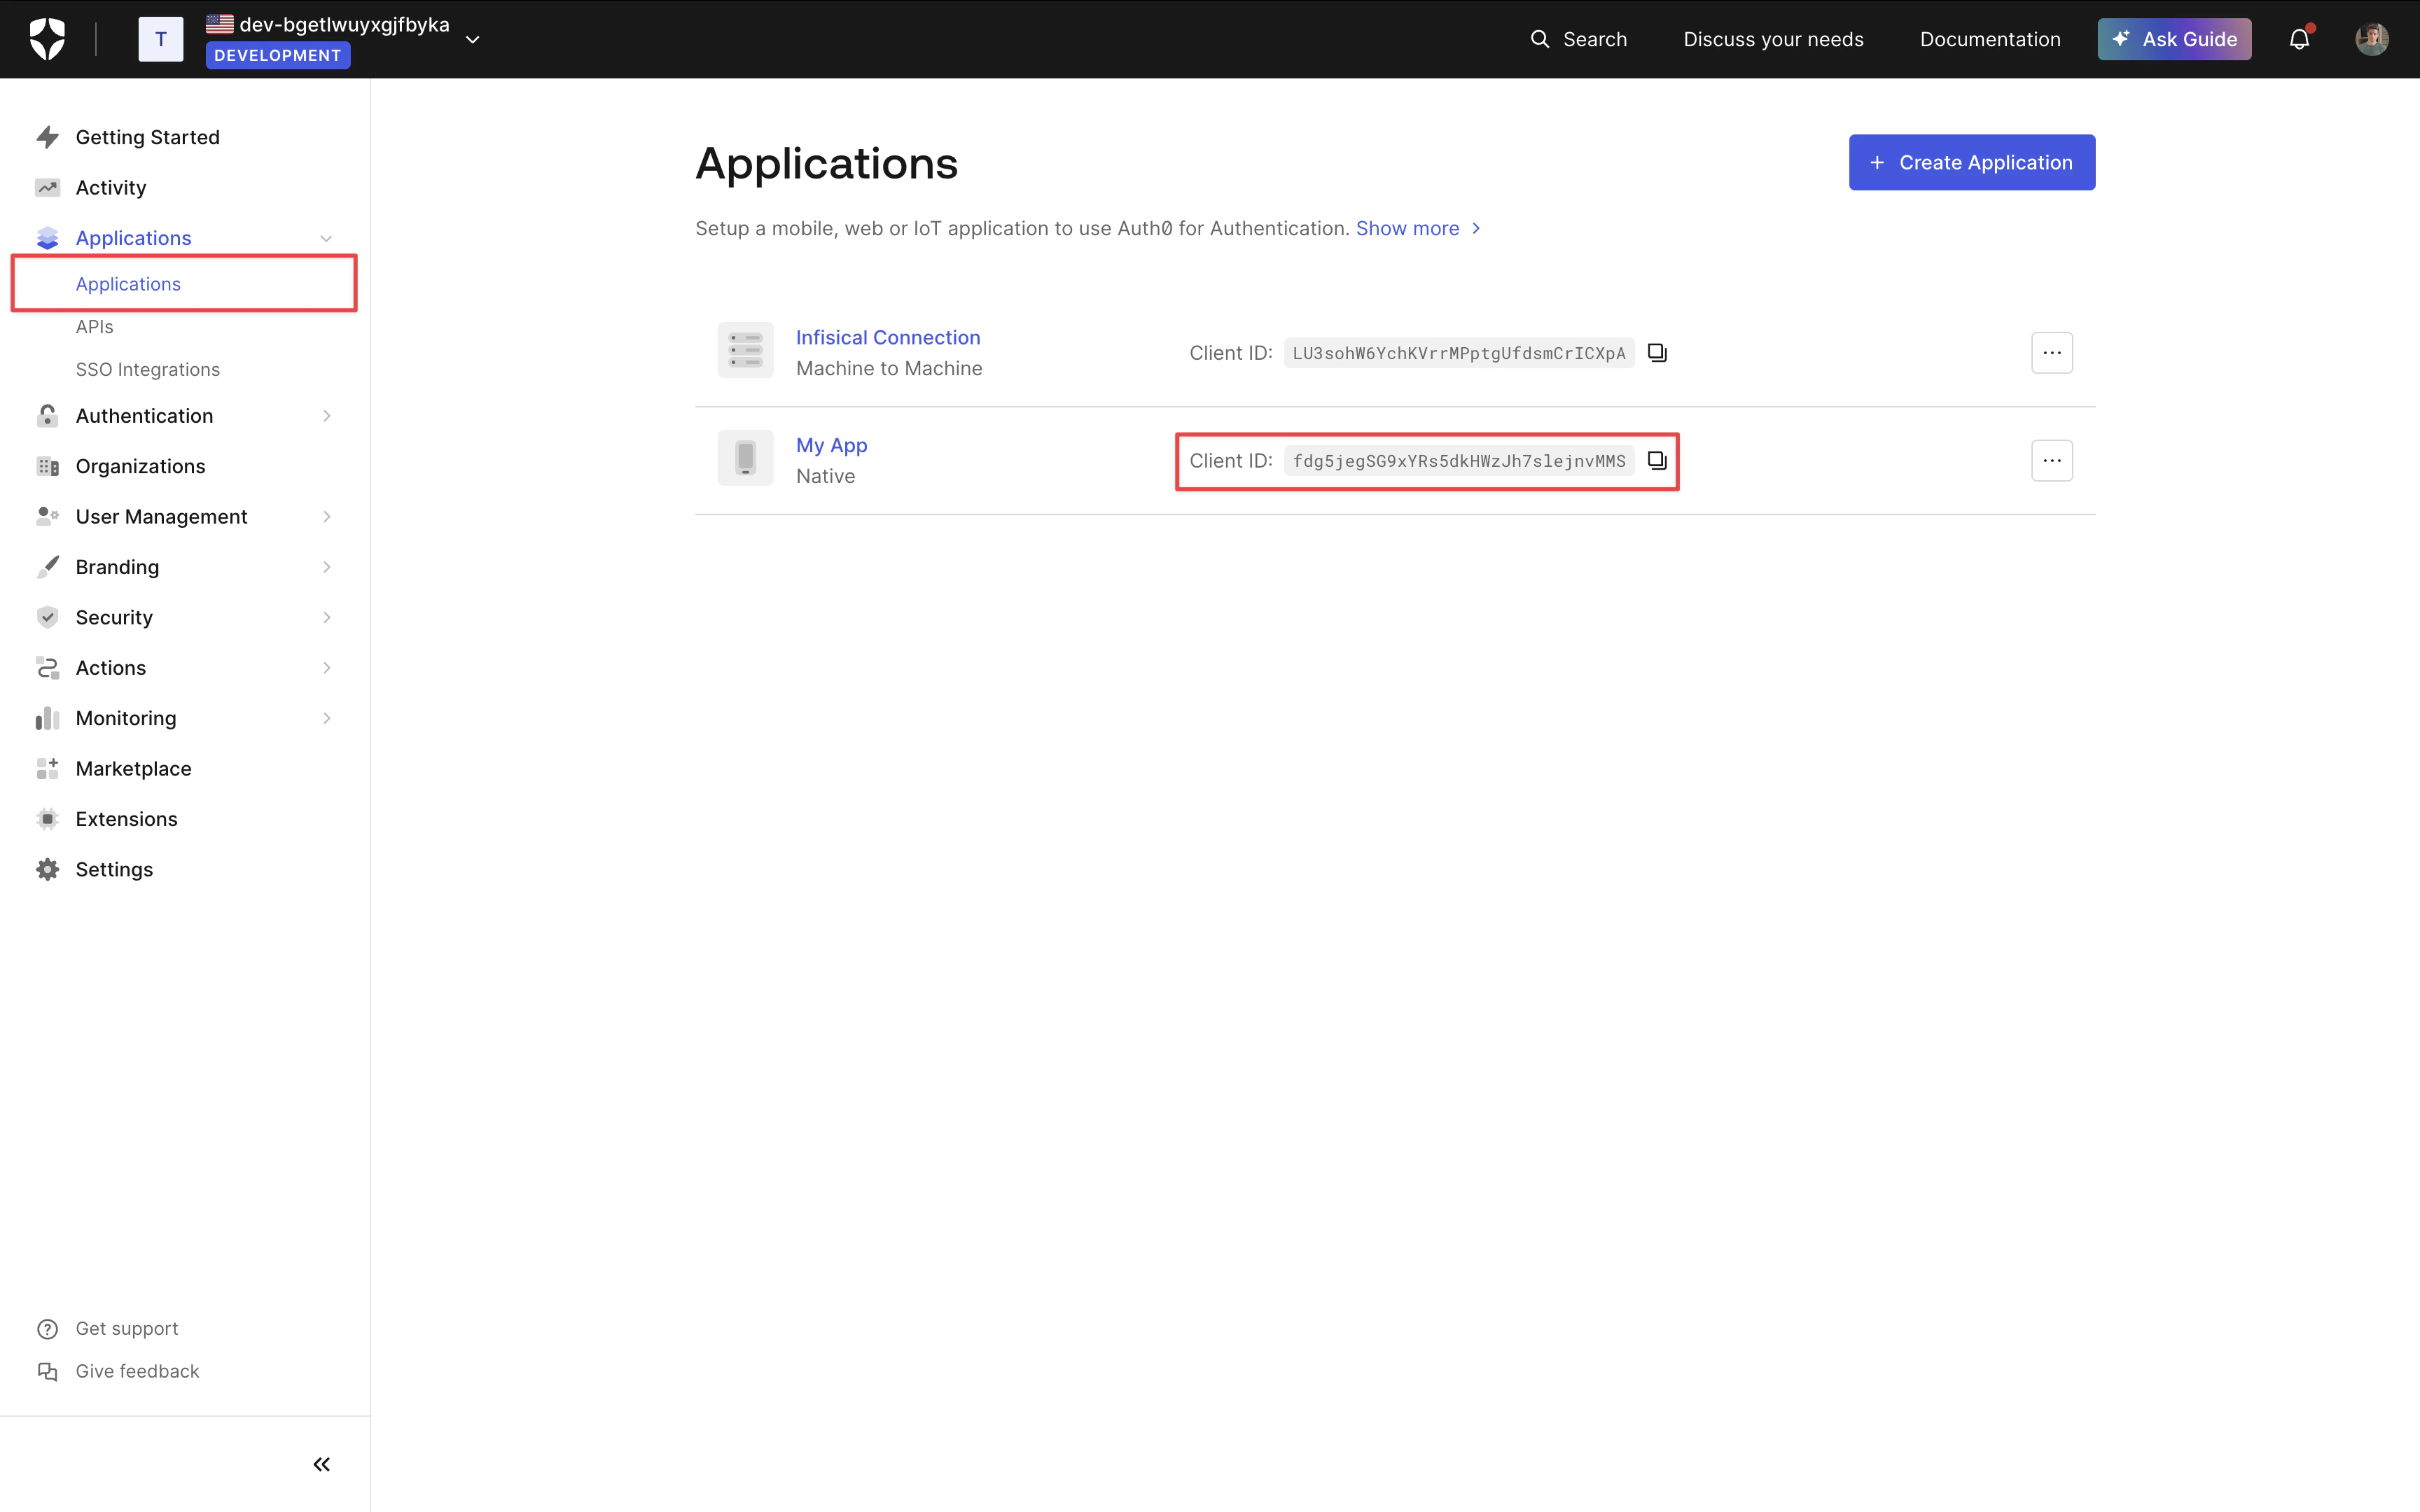This screenshot has height=1512, width=2420.
Task: Click the Get support question icon
Action: coord(47,1328)
